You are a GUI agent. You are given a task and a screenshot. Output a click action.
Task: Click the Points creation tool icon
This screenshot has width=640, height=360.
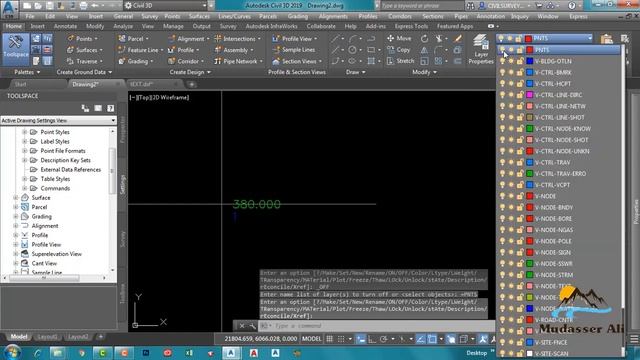tap(71, 38)
